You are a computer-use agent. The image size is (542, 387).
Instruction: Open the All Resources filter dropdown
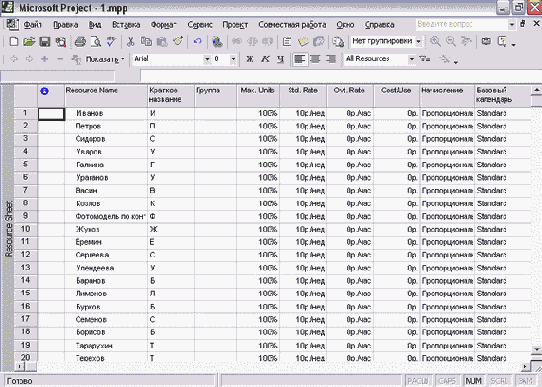(411, 59)
